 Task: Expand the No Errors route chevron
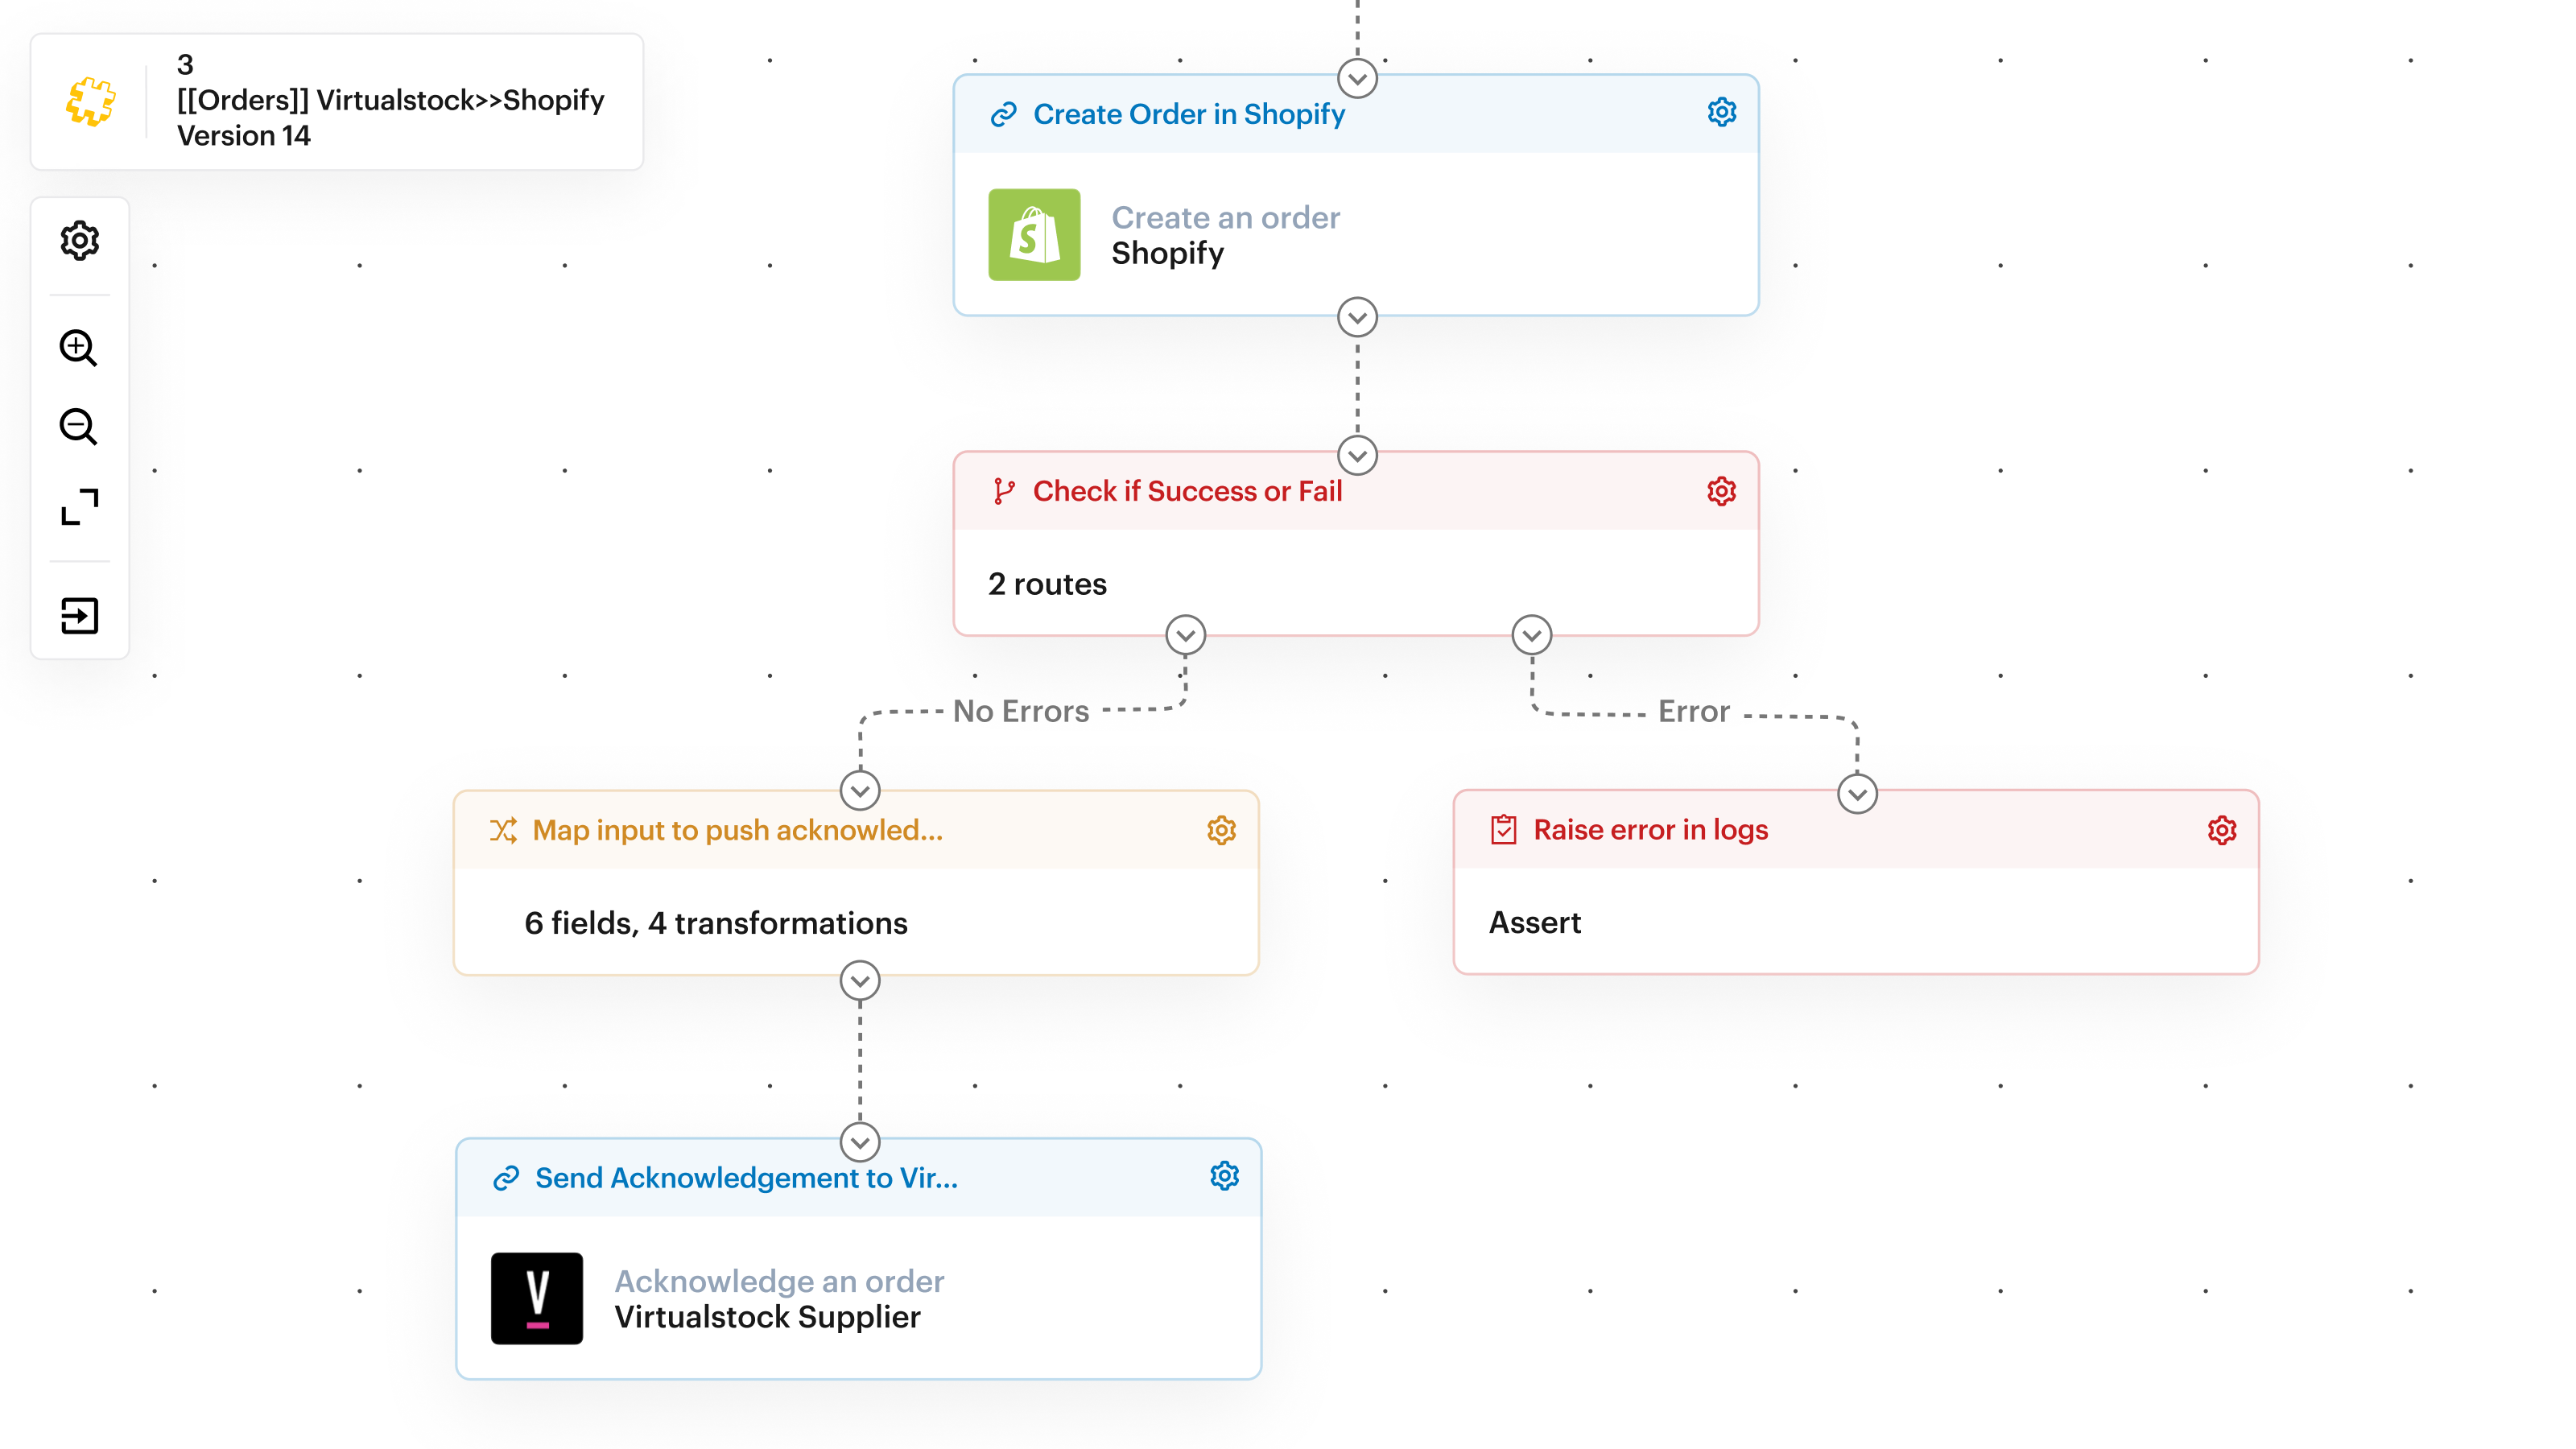(x=1185, y=635)
